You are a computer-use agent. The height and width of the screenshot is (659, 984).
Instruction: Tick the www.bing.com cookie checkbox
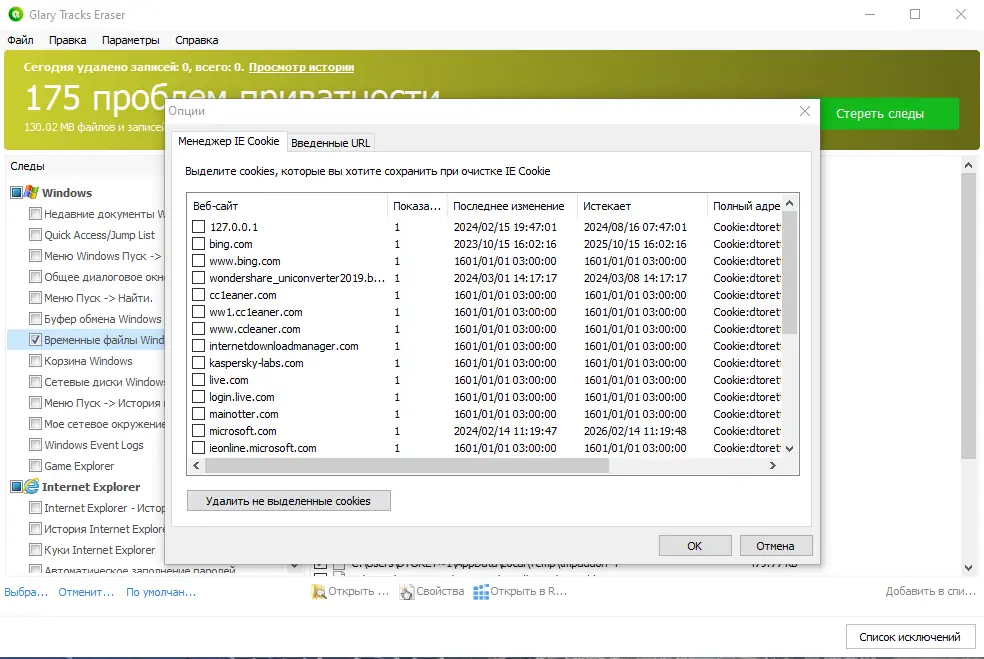(198, 260)
